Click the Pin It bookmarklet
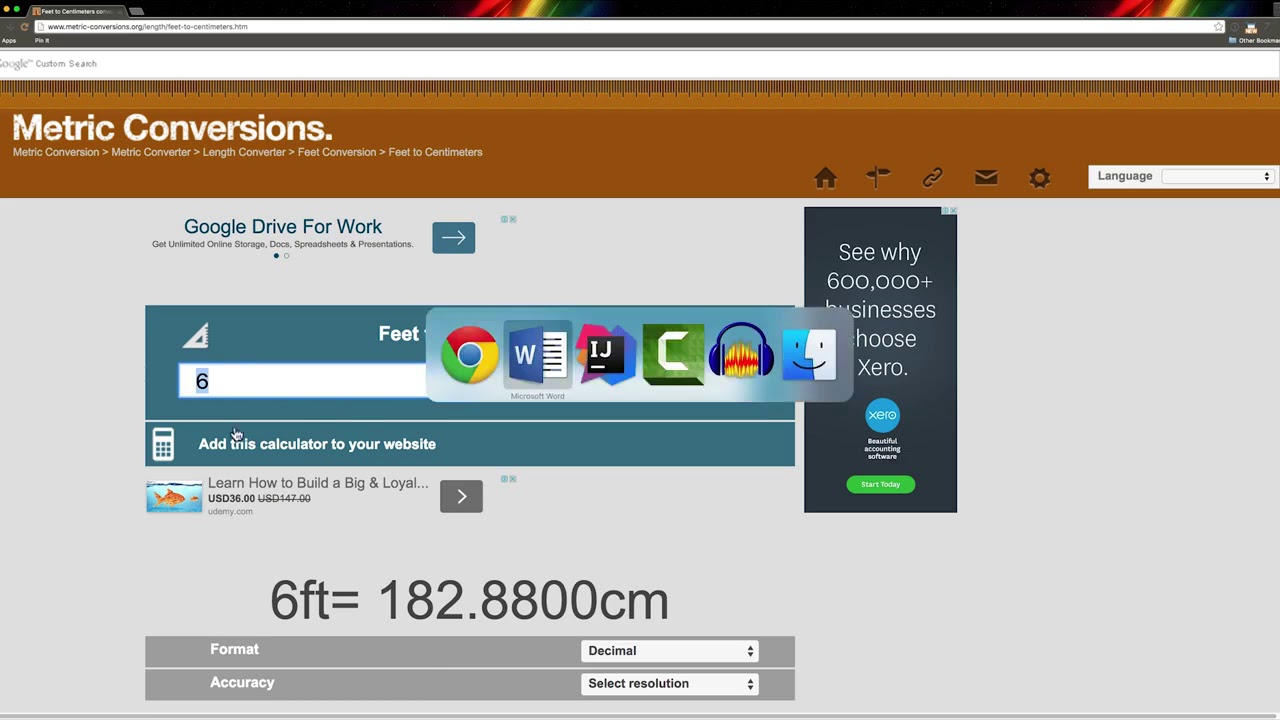Screen dimensions: 1280x720 click(42, 41)
